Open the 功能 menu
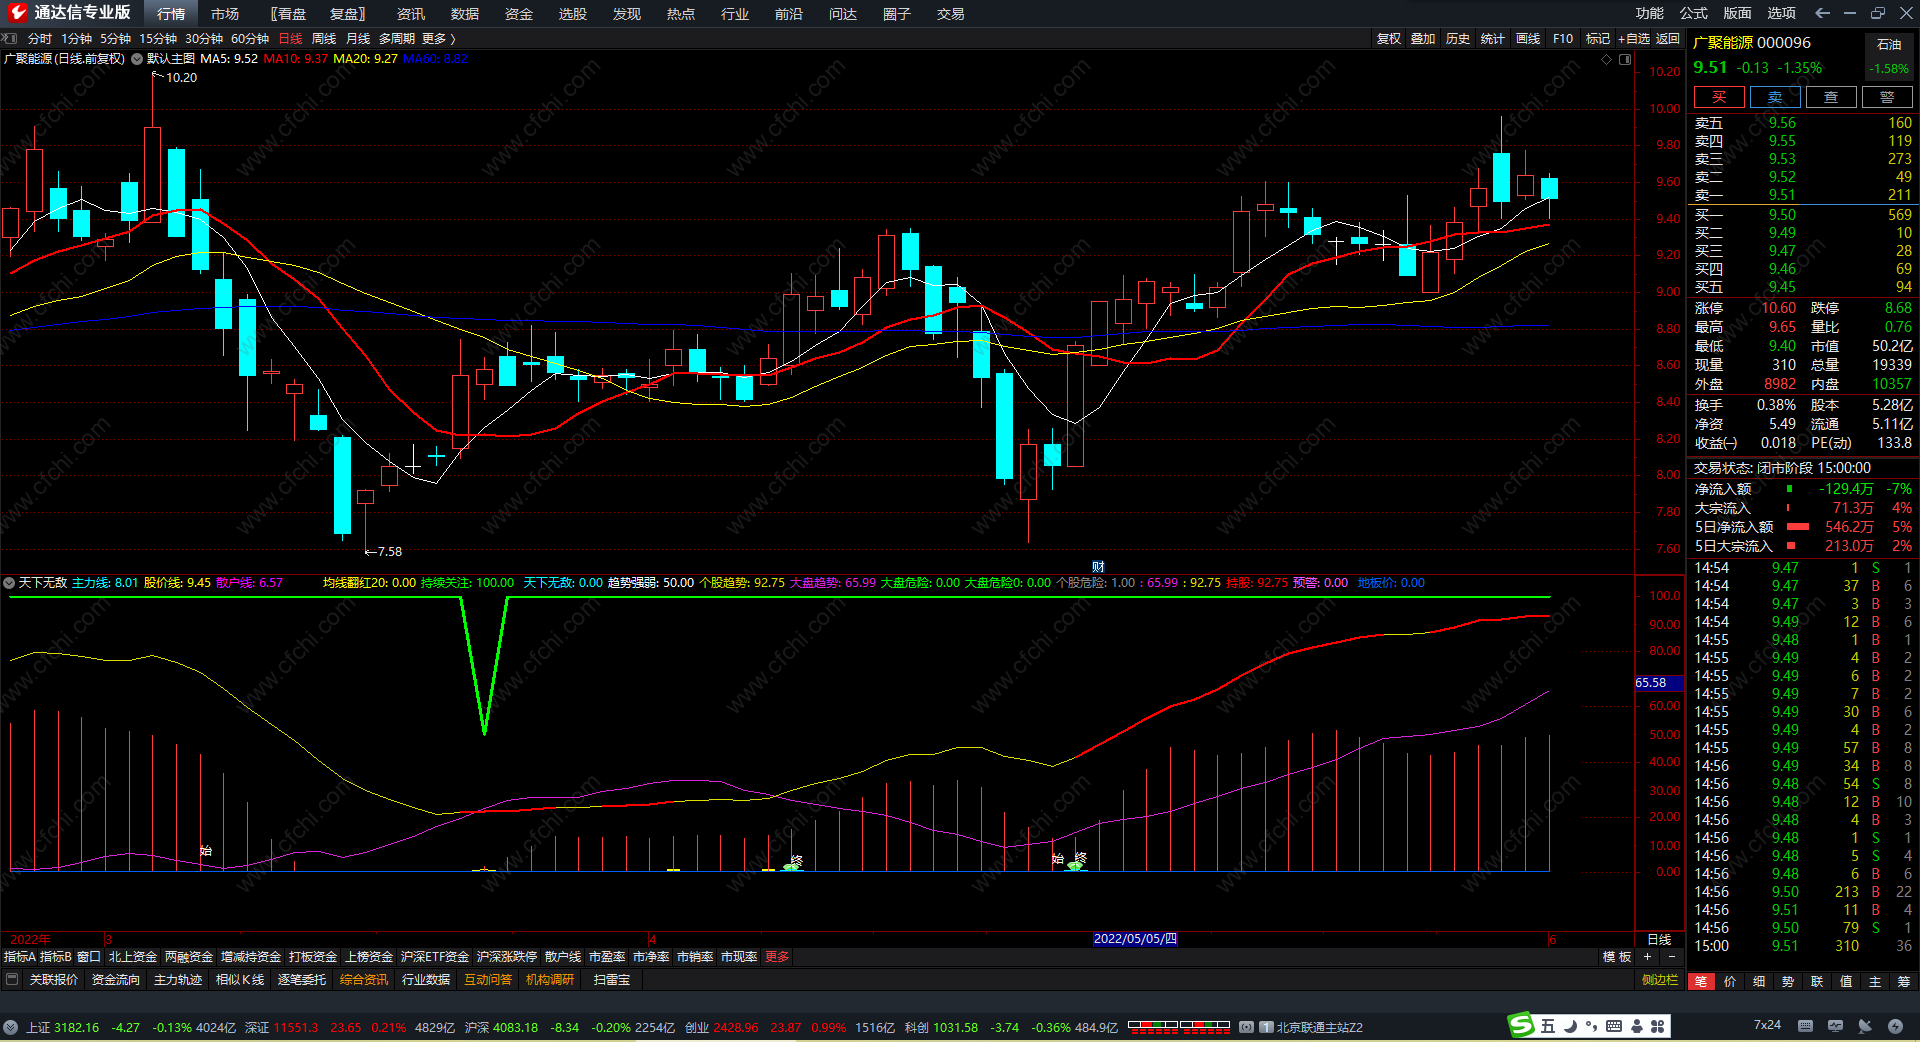The width and height of the screenshot is (1920, 1042). point(1650,13)
